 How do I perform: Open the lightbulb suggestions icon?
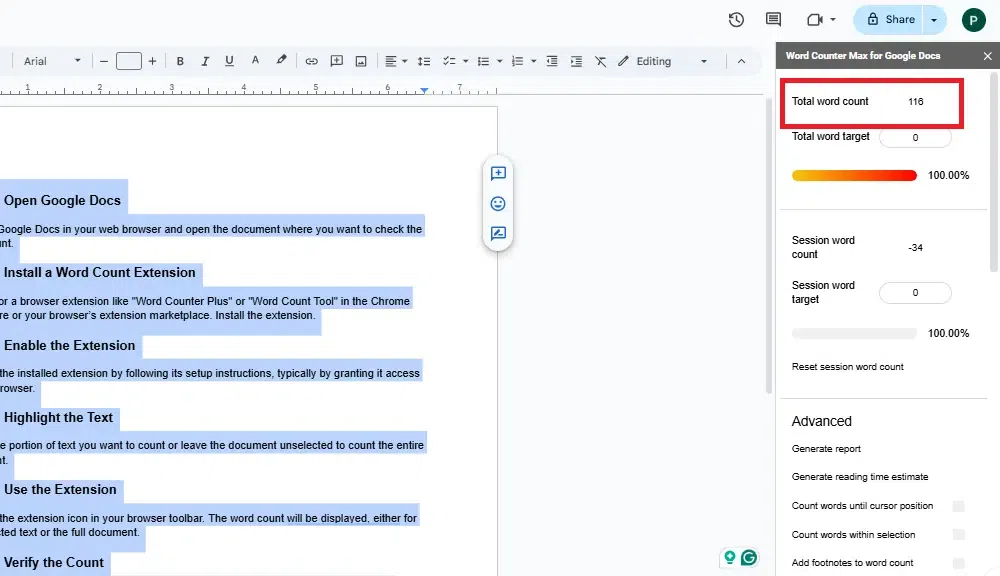730,558
